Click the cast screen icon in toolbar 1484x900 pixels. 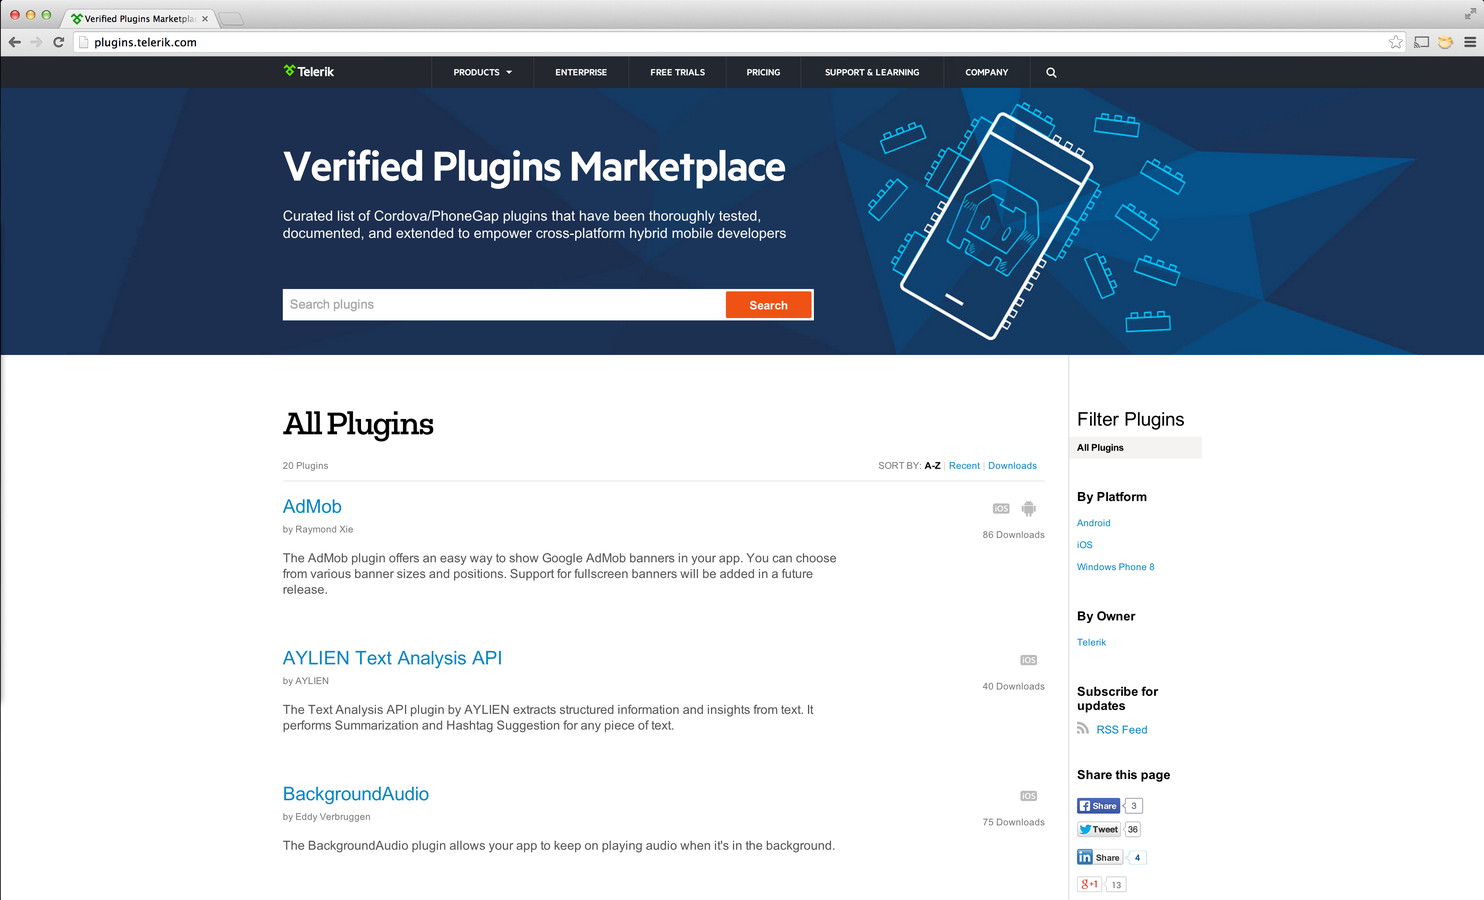[x=1421, y=42]
